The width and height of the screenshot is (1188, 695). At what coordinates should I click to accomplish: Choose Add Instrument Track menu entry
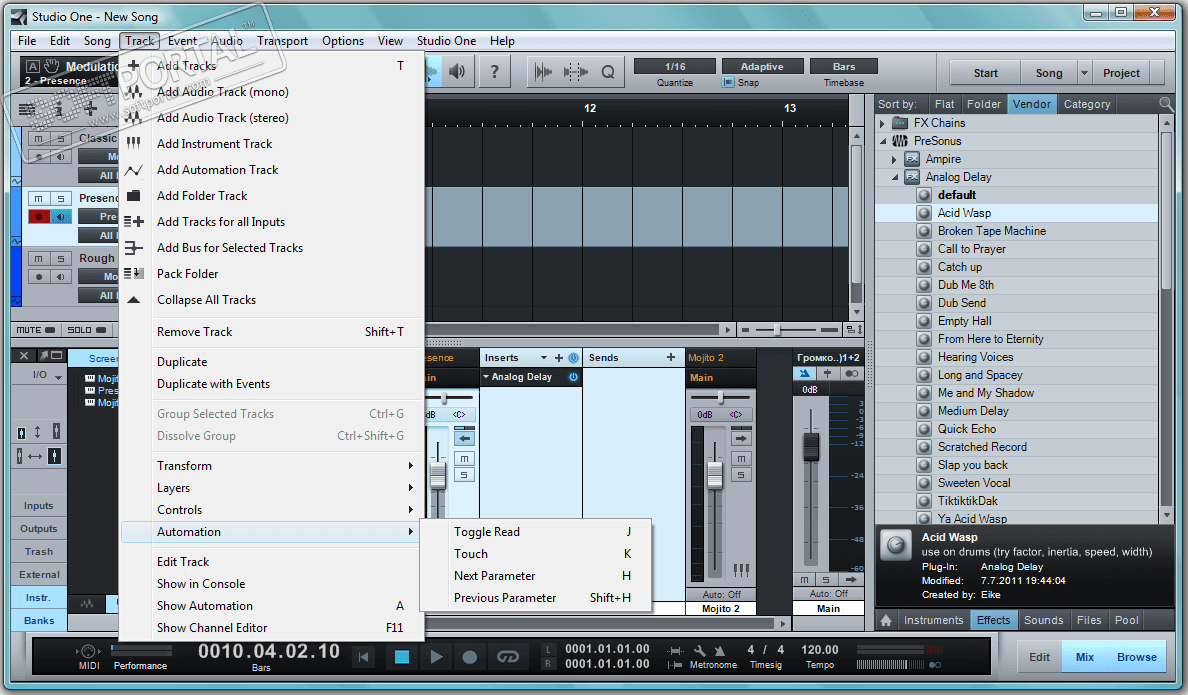pos(214,144)
